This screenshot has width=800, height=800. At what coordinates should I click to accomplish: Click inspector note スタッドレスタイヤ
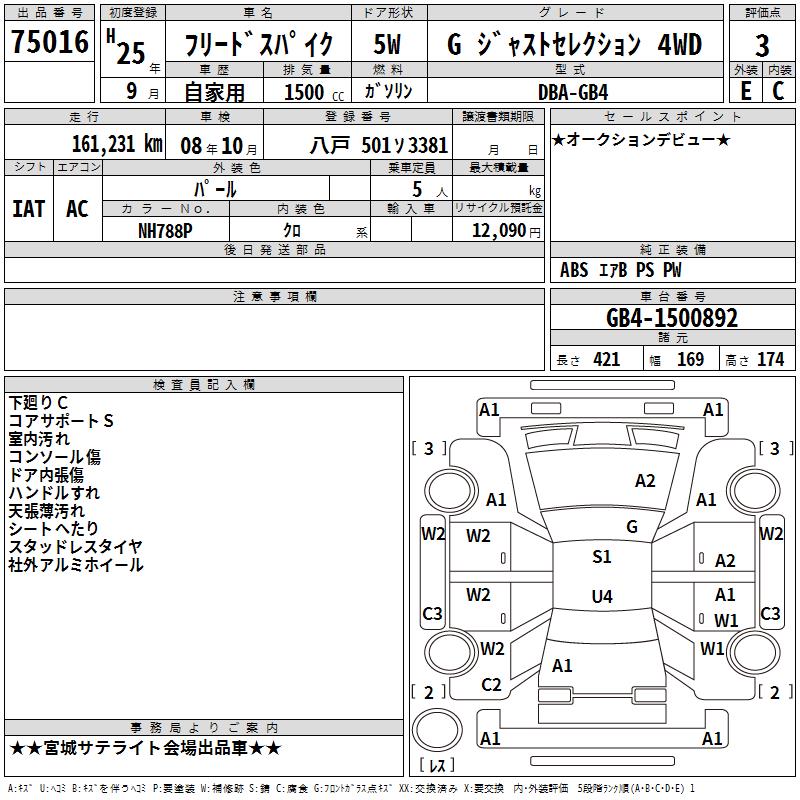[x=76, y=546]
